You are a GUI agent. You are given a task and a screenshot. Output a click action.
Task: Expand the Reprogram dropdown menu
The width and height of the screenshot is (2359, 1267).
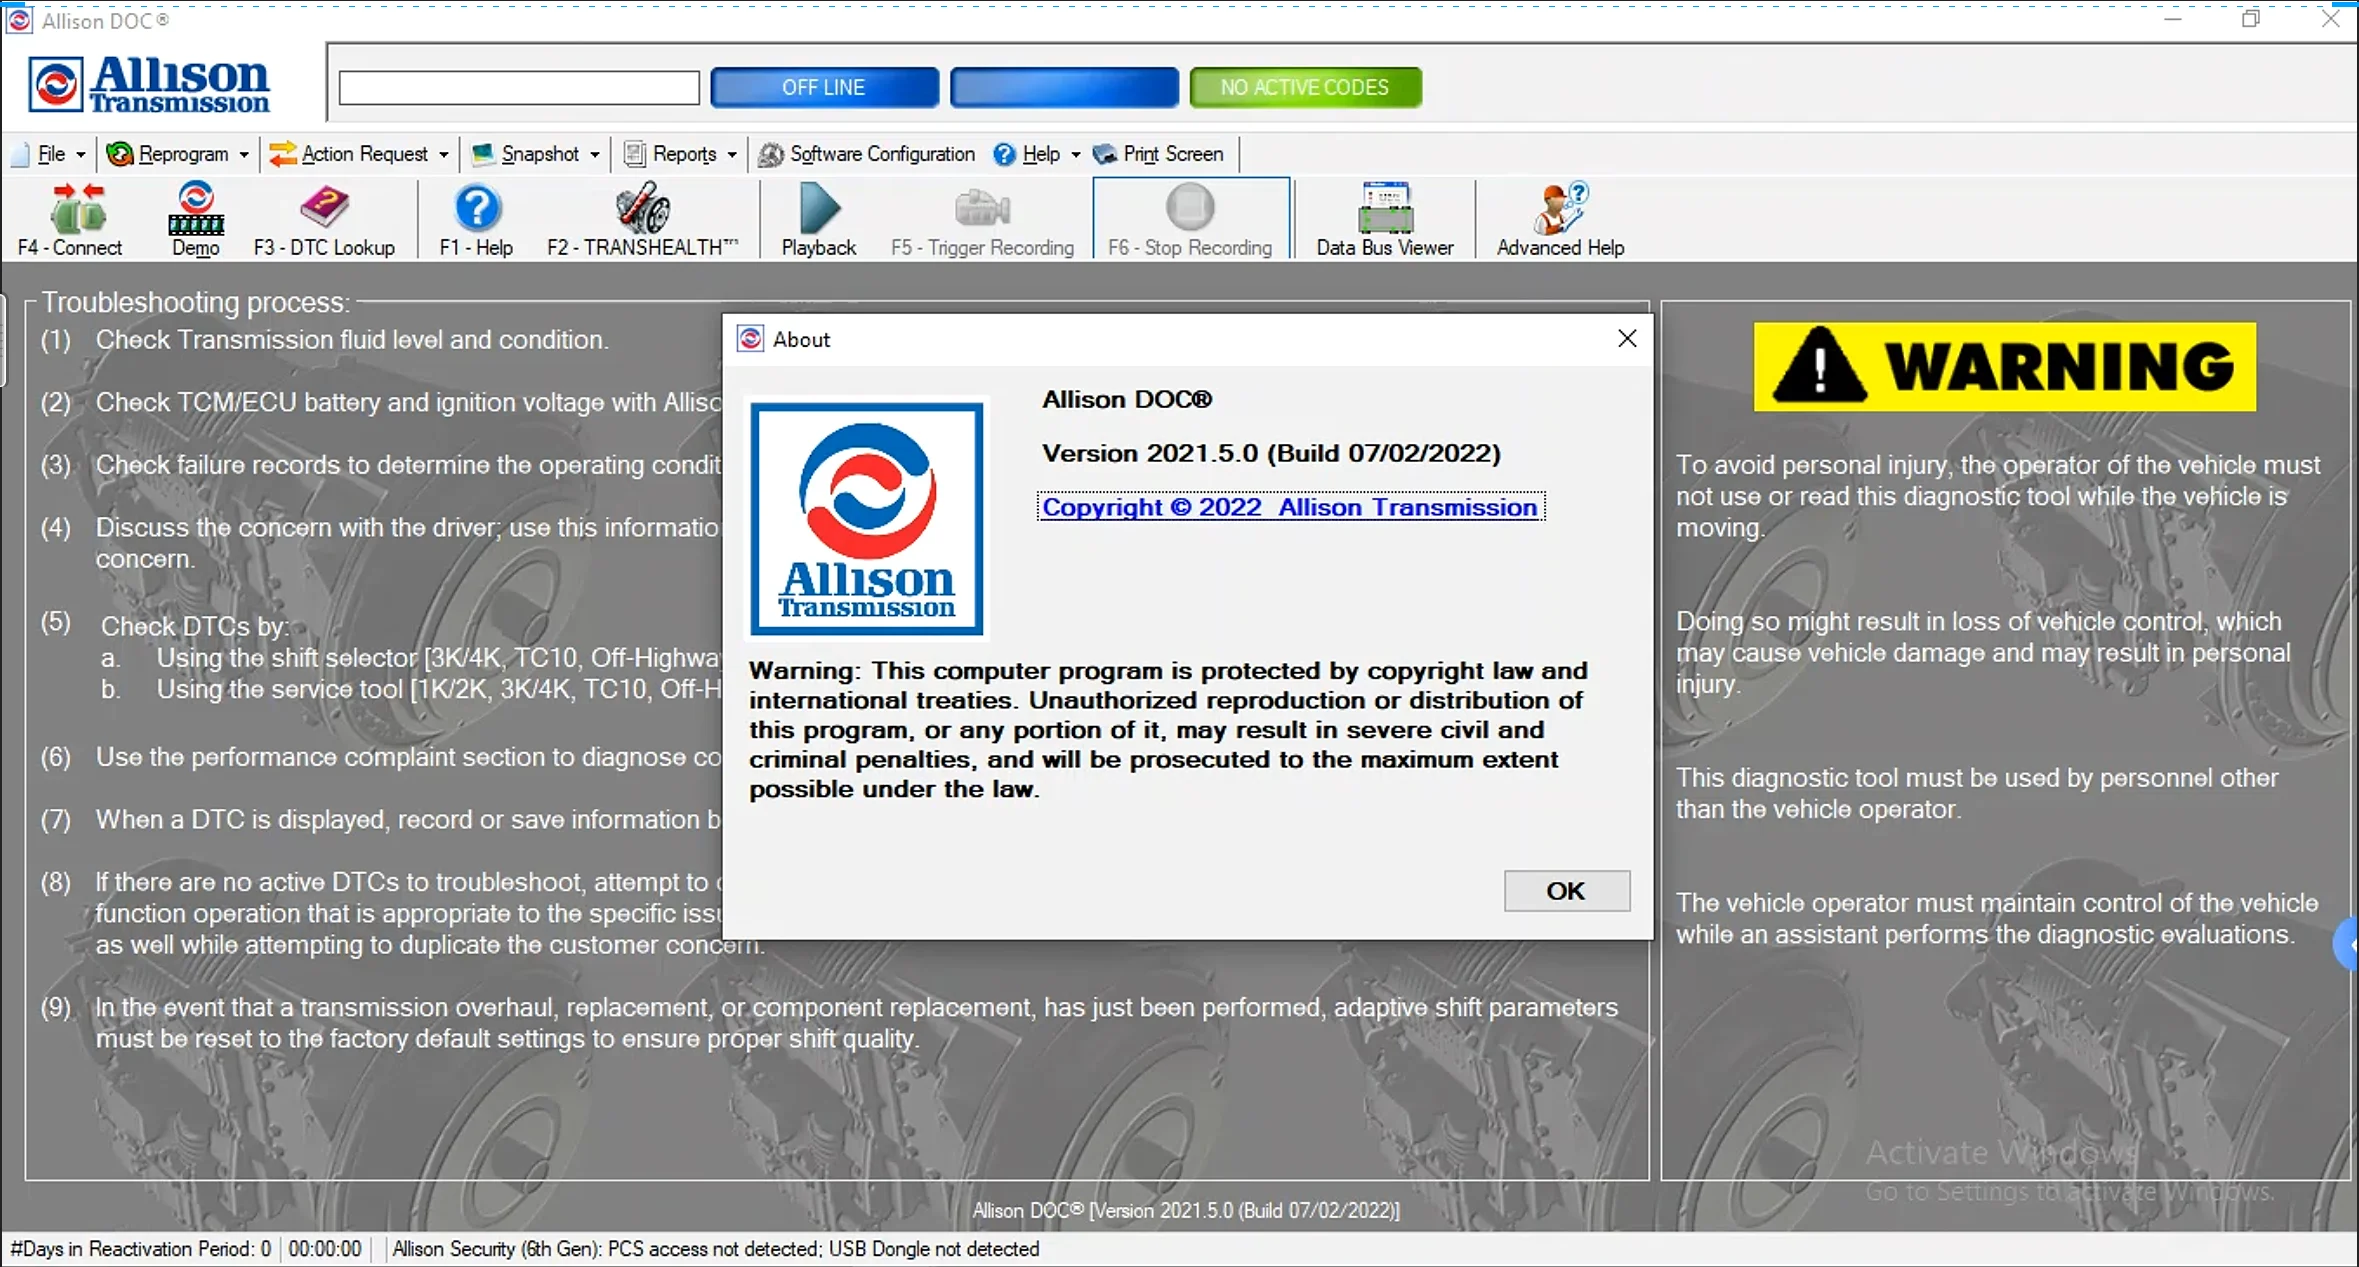pos(180,154)
